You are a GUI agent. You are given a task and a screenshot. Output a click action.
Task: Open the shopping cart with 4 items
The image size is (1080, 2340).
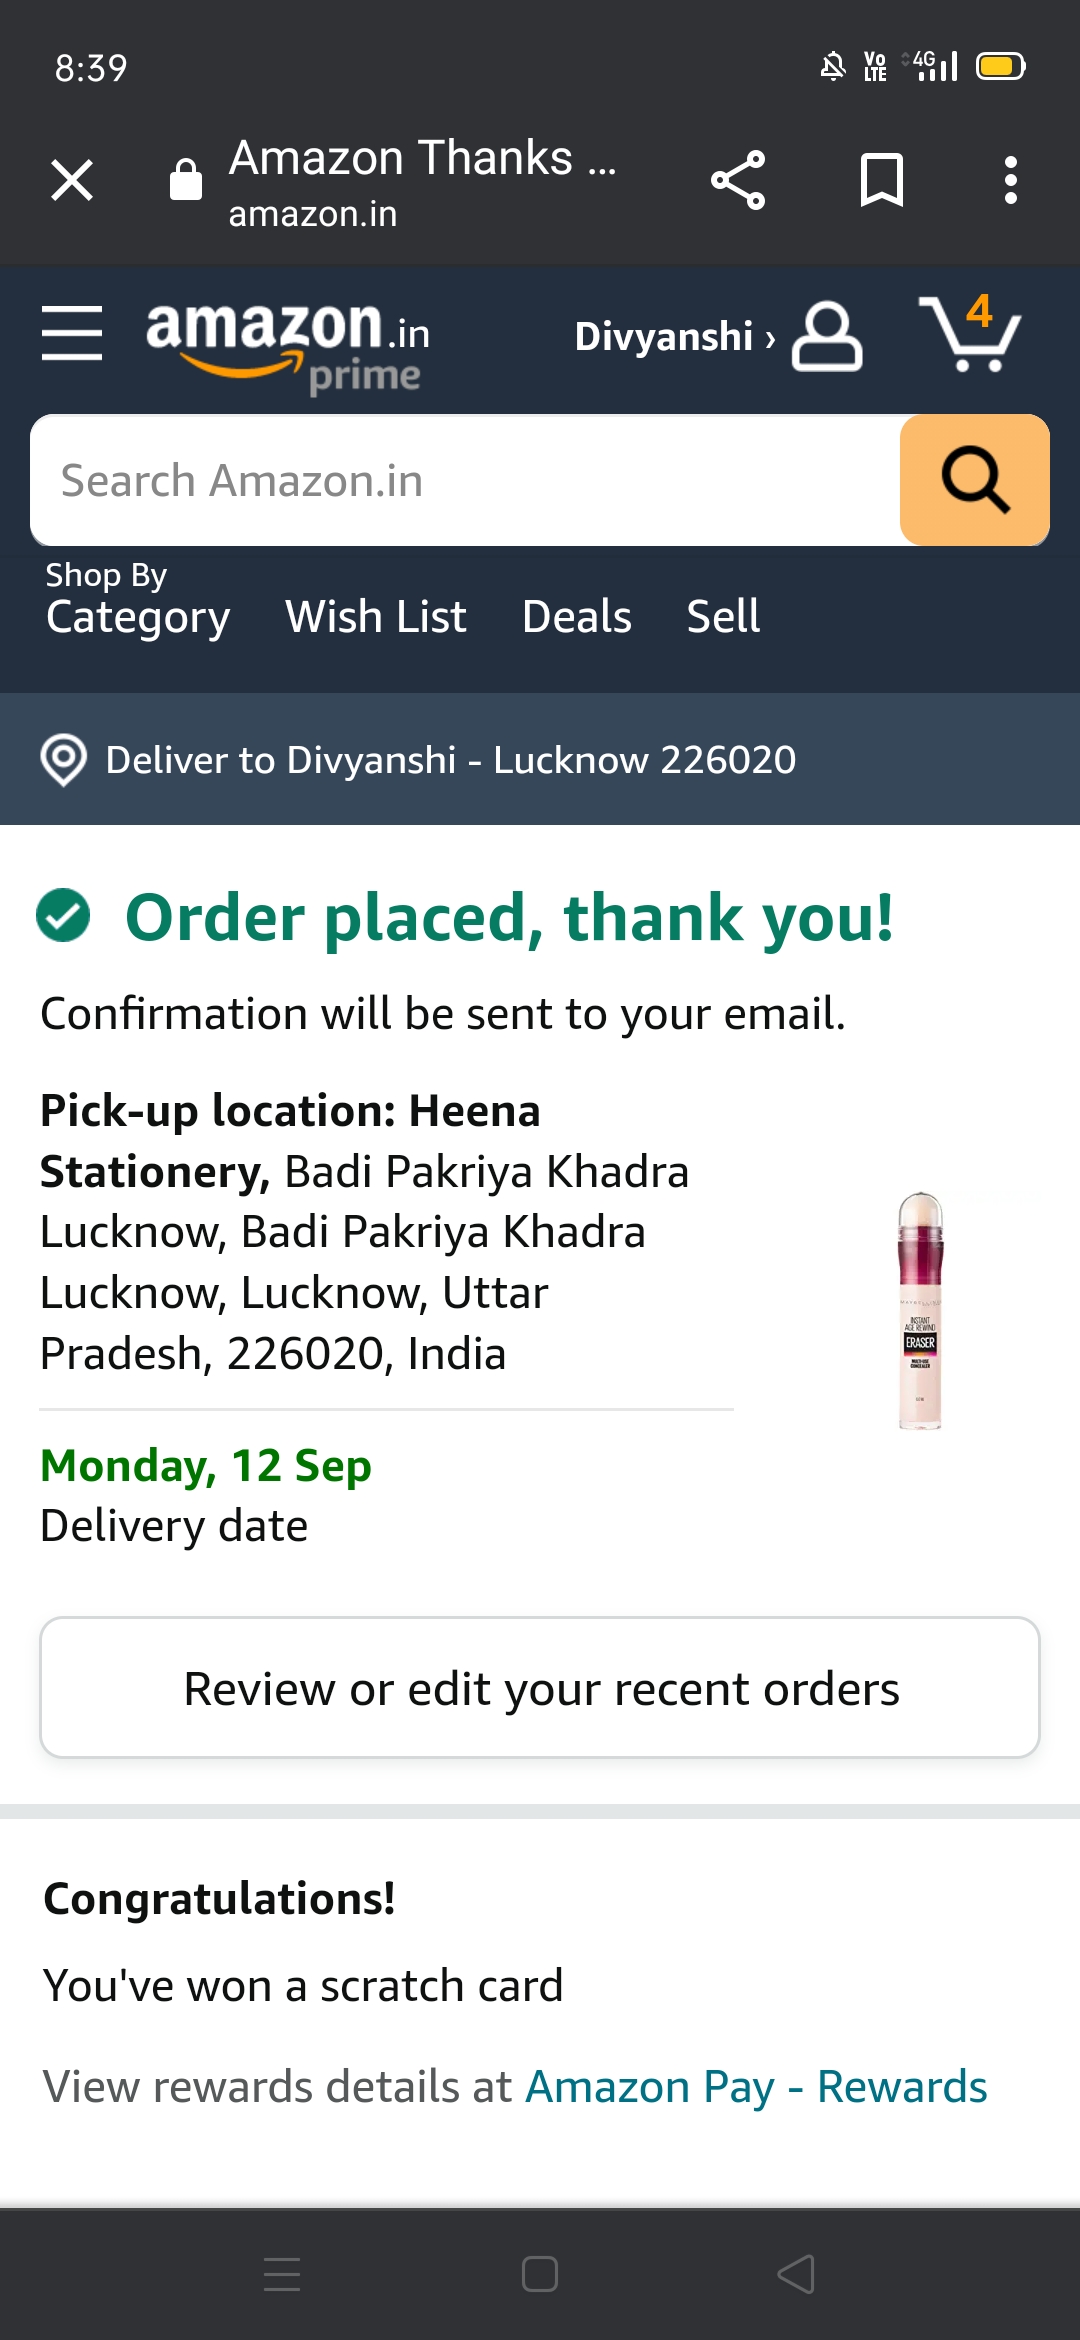968,335
